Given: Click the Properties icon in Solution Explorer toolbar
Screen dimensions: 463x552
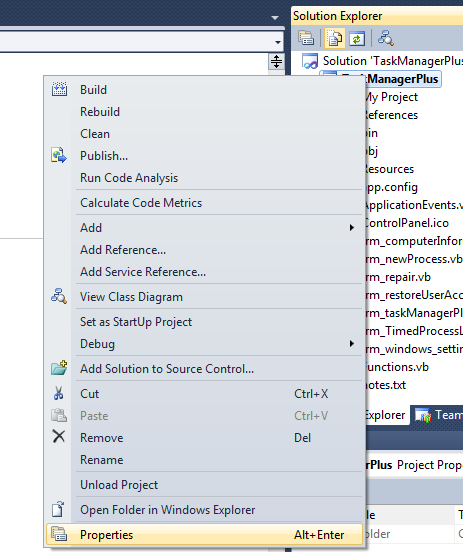Looking at the screenshot, I should pos(306,38).
